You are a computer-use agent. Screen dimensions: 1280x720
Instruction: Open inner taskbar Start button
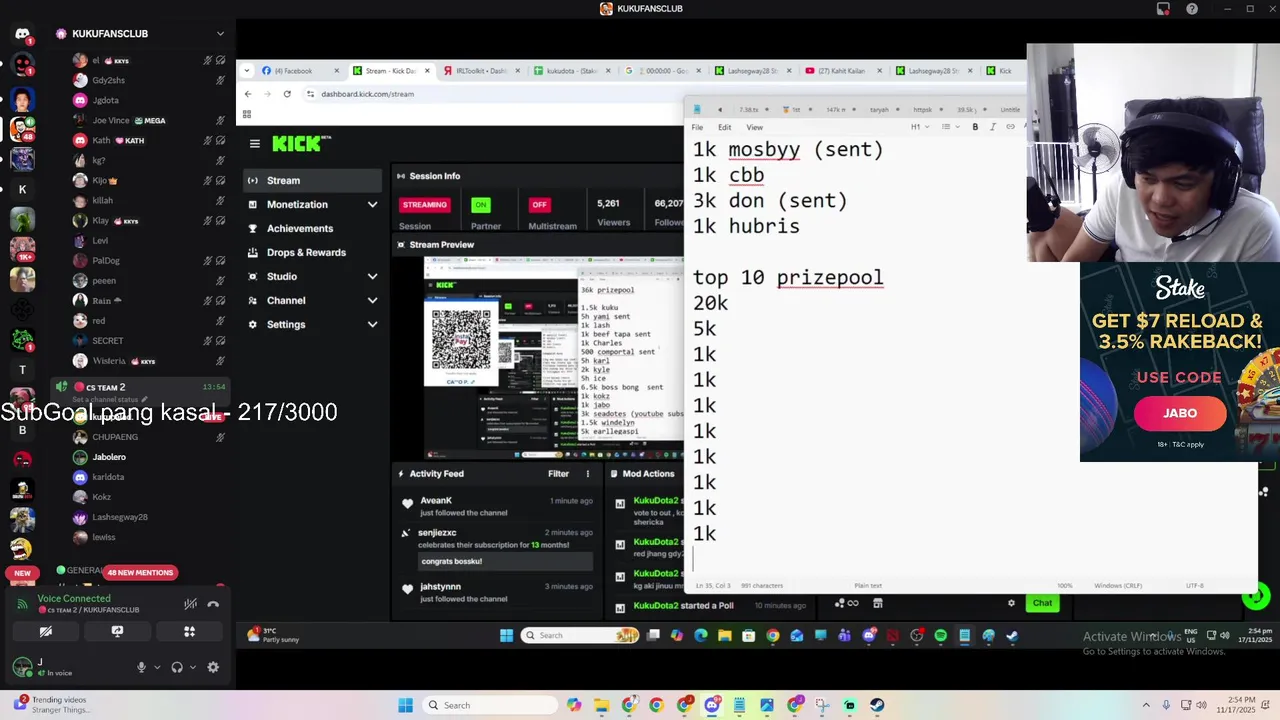(506, 635)
